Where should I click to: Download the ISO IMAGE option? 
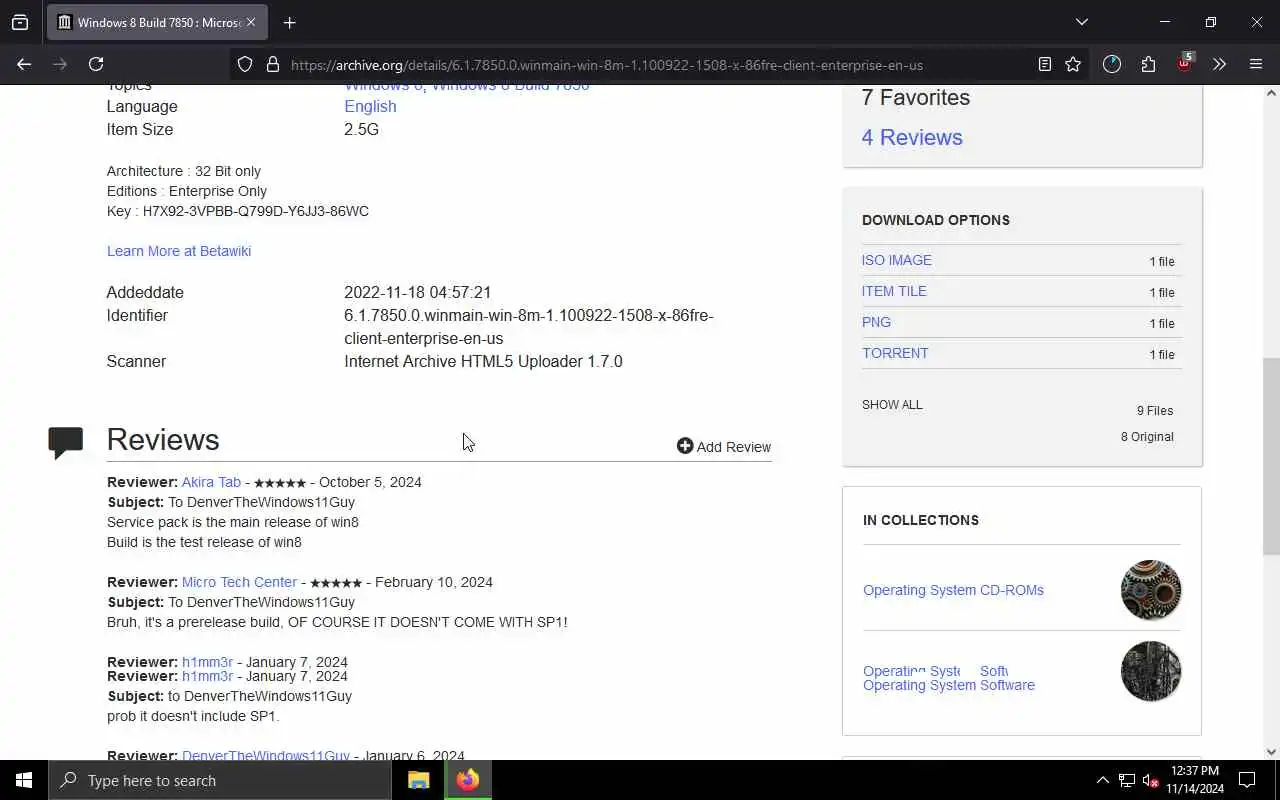point(897,260)
